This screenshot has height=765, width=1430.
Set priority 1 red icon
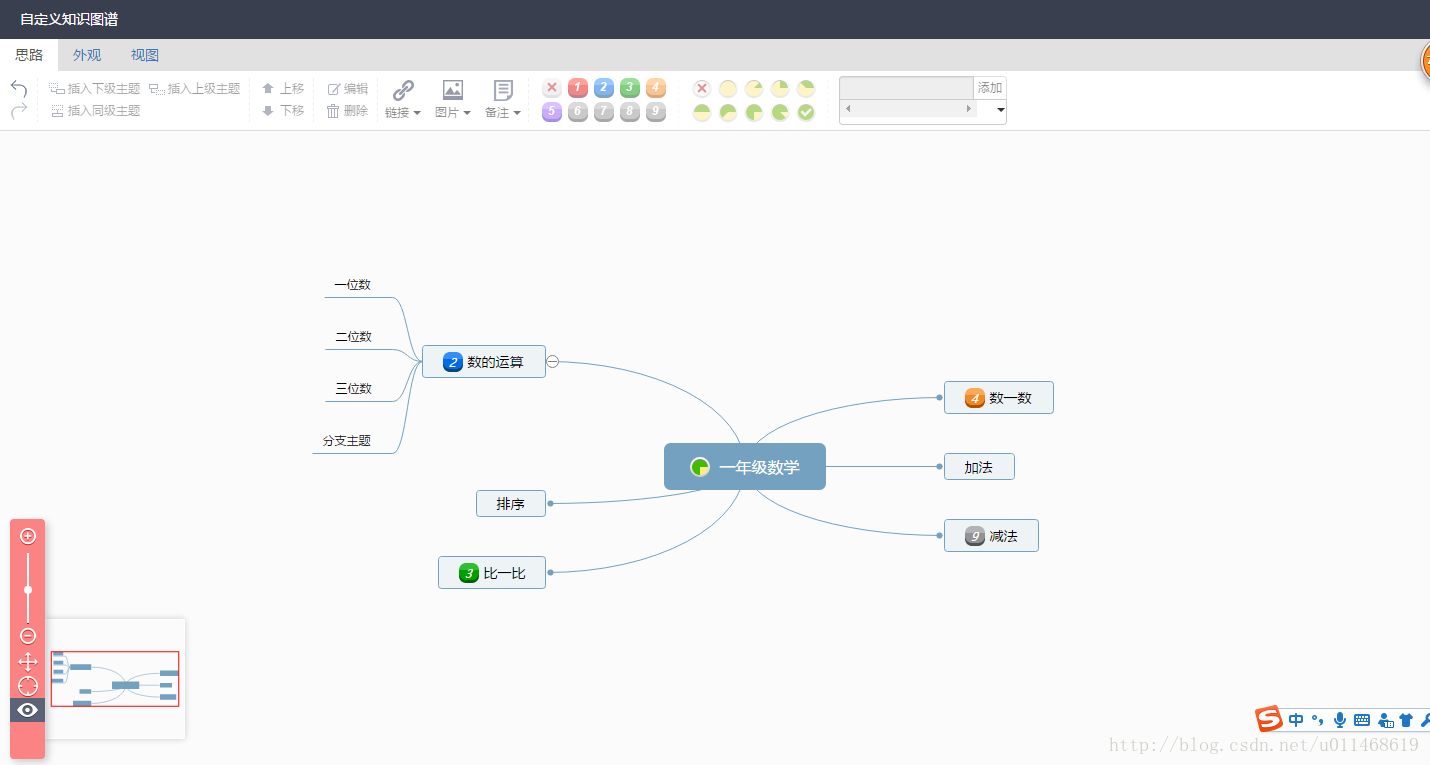[578, 88]
